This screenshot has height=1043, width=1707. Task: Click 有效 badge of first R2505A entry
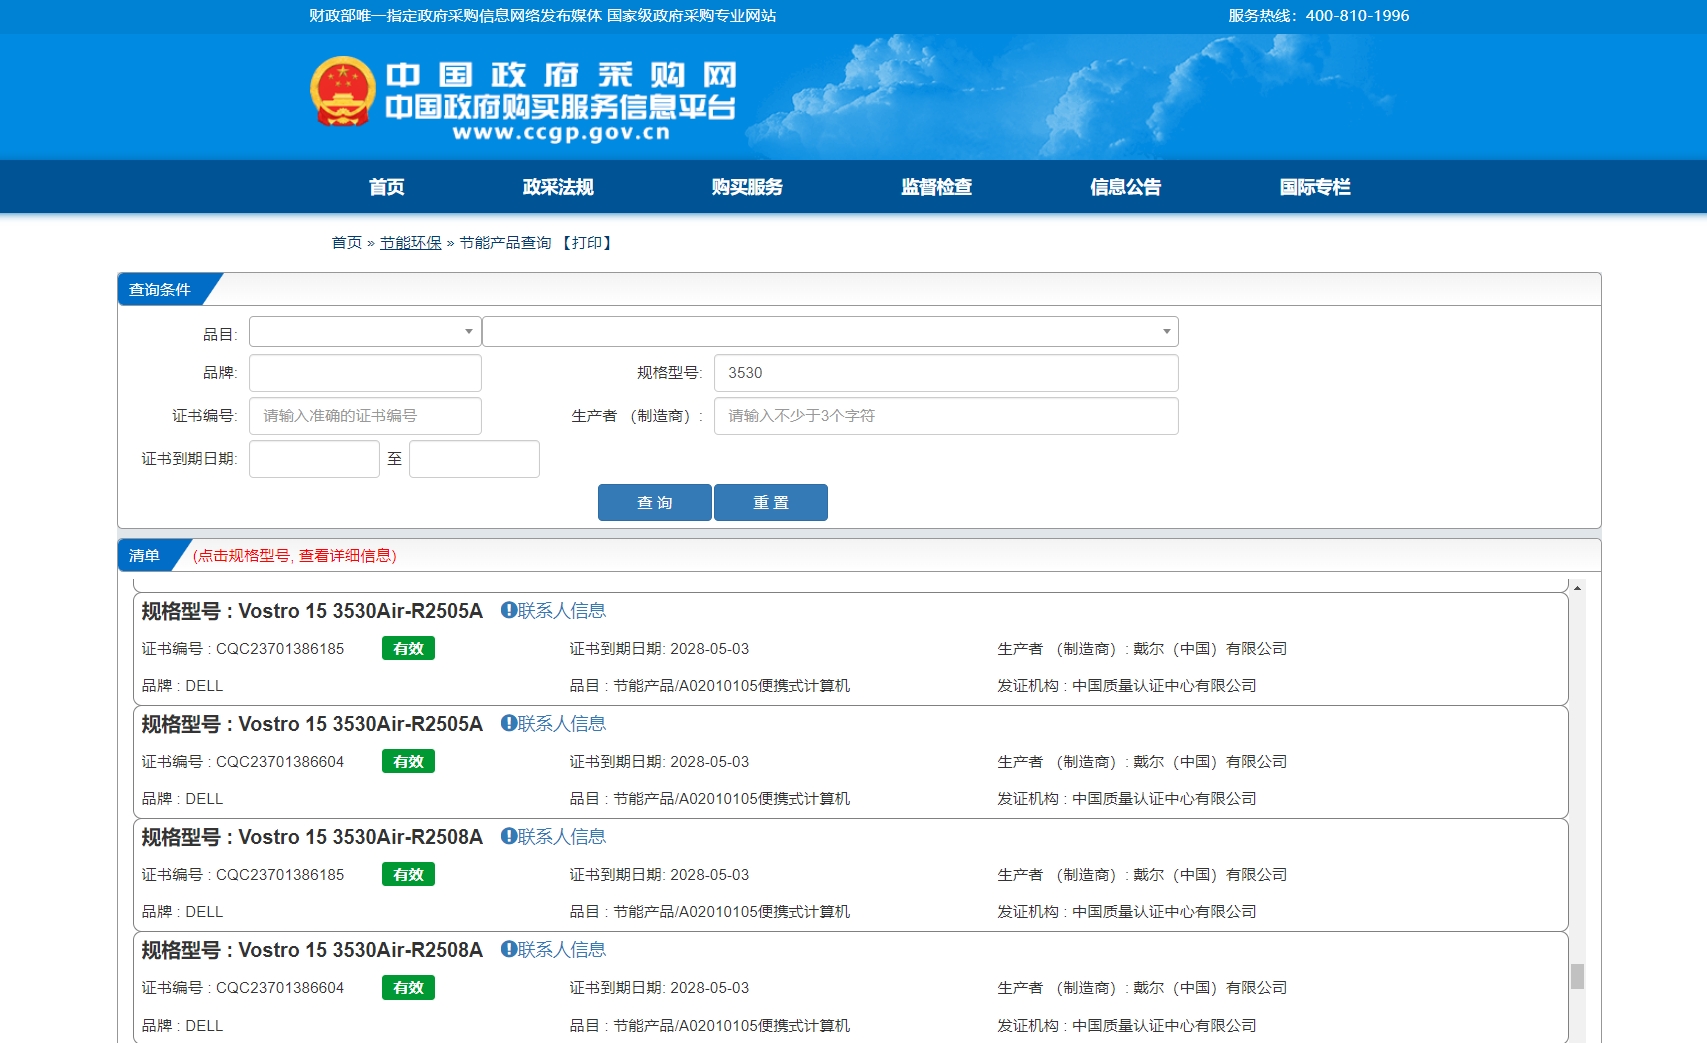click(x=408, y=649)
